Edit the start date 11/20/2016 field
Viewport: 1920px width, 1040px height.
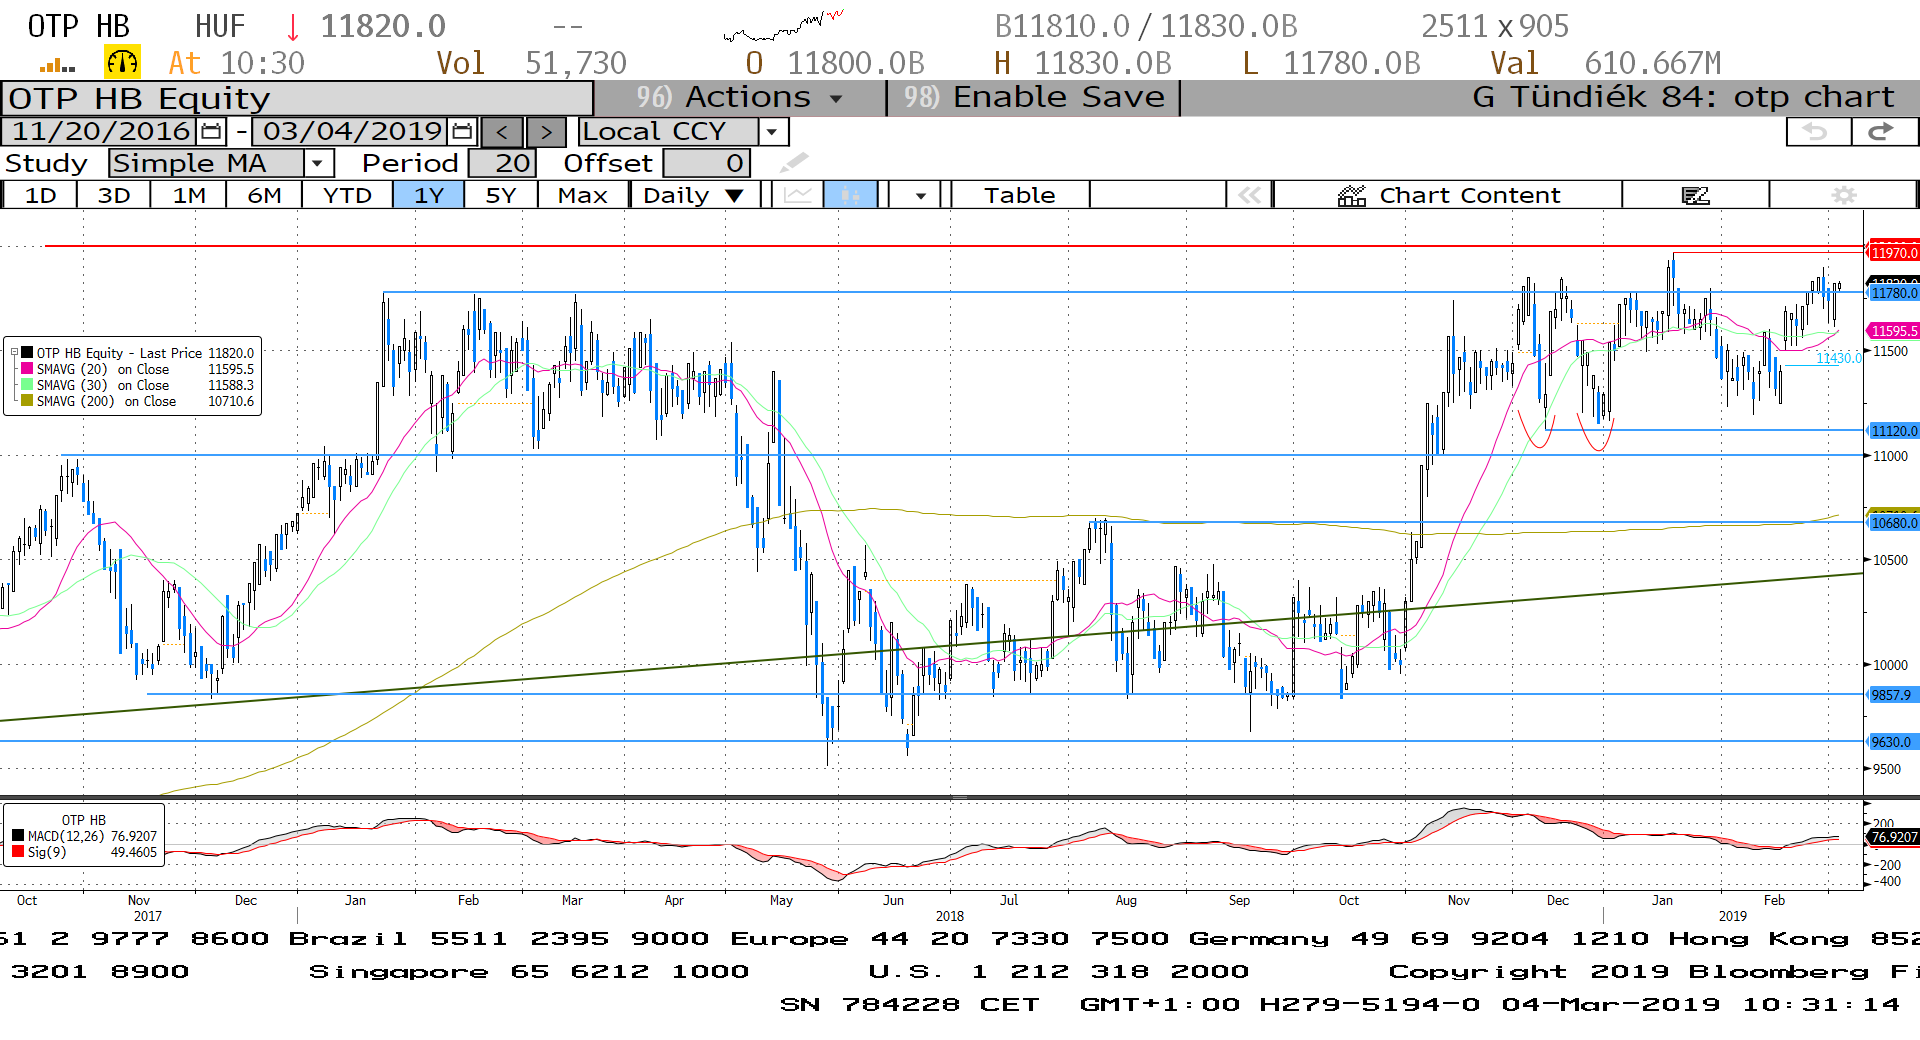(x=101, y=131)
